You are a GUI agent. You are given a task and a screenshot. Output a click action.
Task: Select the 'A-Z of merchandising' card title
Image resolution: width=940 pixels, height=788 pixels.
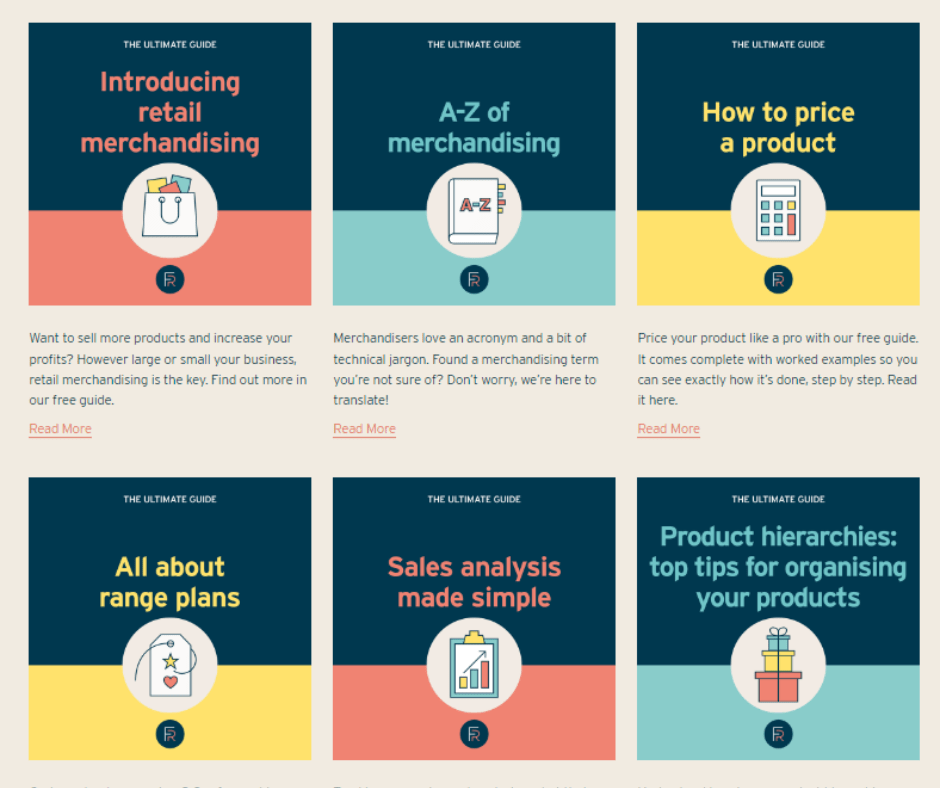[474, 127]
